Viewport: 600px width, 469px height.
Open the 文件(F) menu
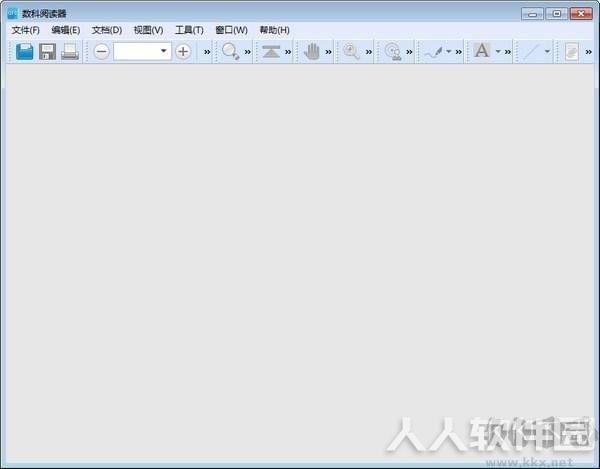tap(26, 30)
